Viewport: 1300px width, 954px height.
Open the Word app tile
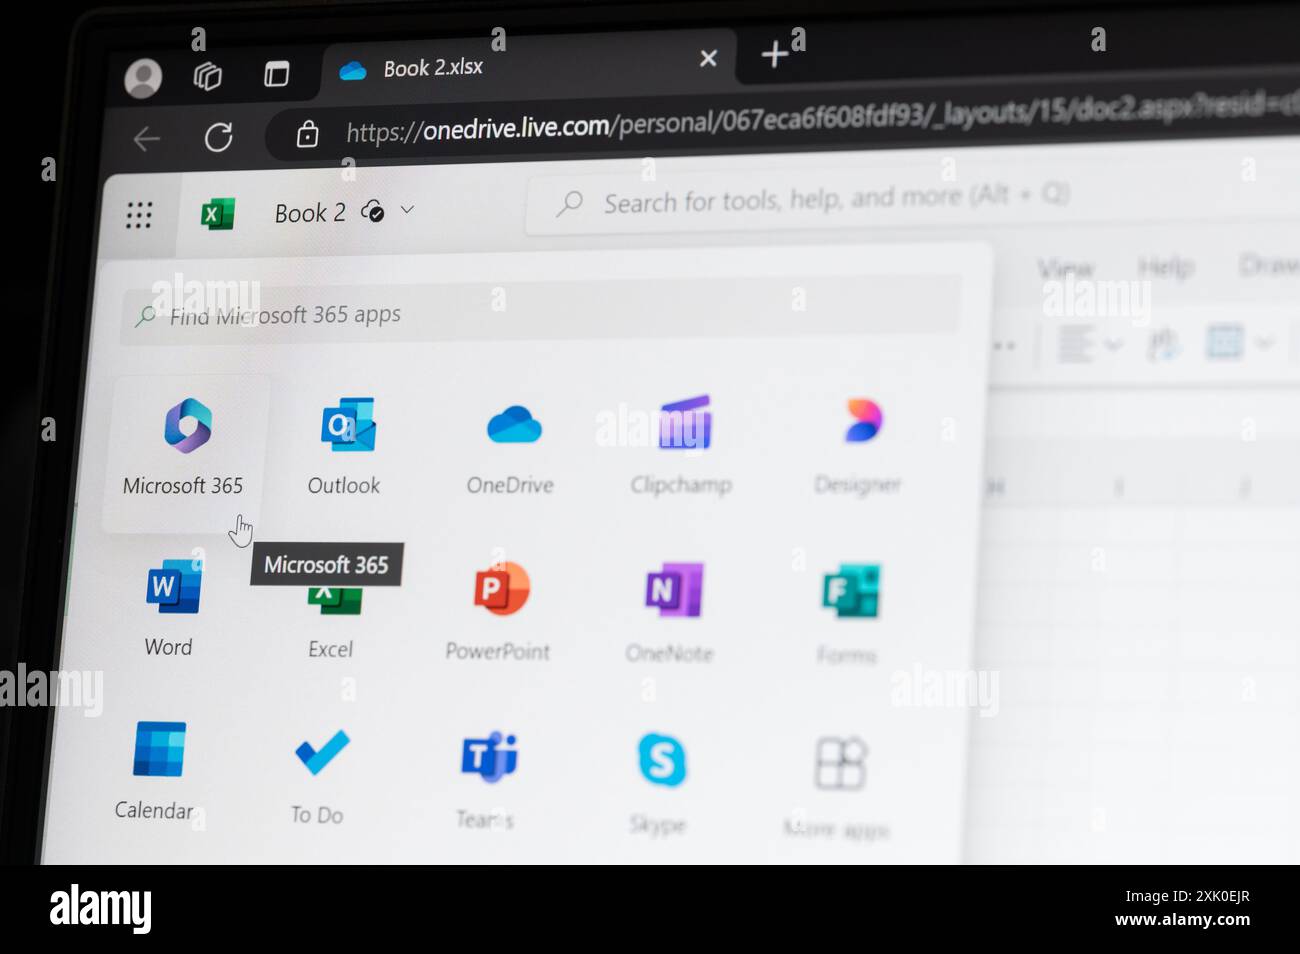coord(171,608)
